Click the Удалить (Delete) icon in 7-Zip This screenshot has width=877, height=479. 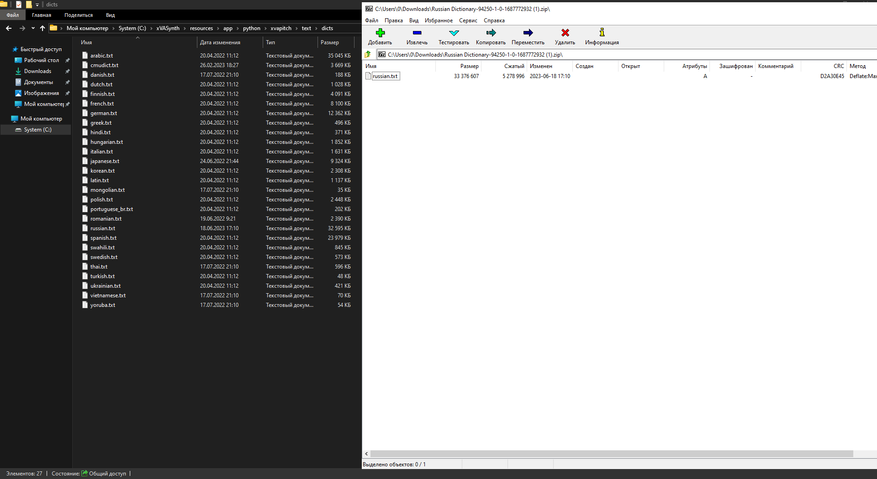pyautogui.click(x=565, y=33)
